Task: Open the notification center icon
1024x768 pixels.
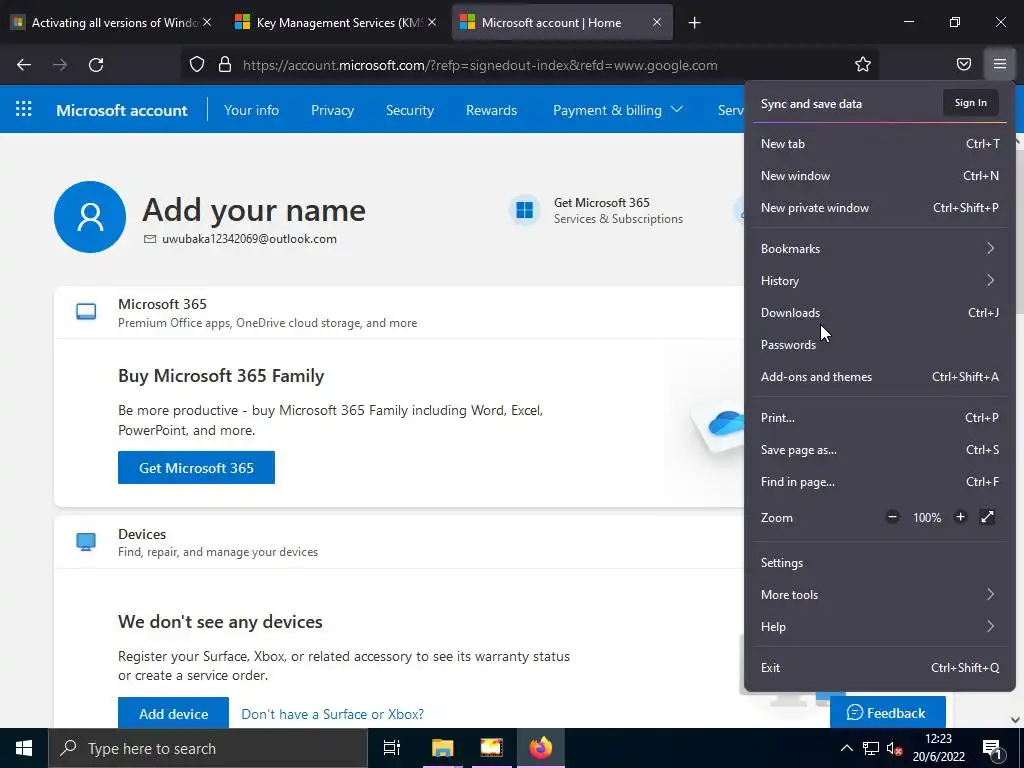Action: tap(993, 749)
